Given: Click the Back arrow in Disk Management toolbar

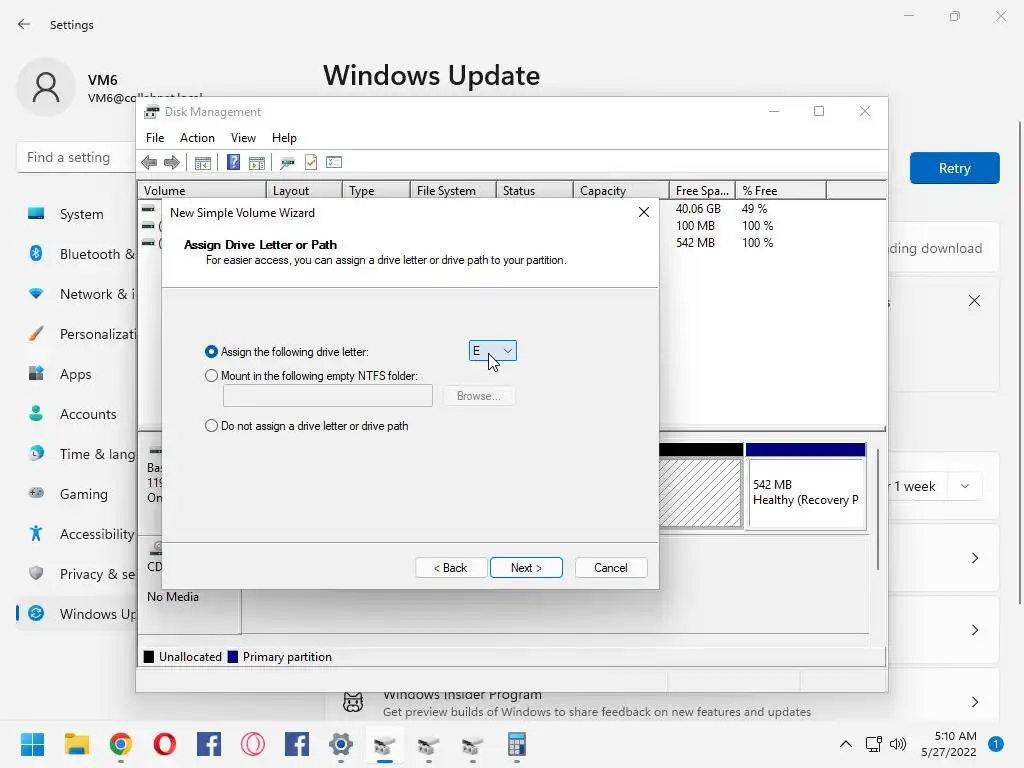Looking at the screenshot, I should point(149,163).
